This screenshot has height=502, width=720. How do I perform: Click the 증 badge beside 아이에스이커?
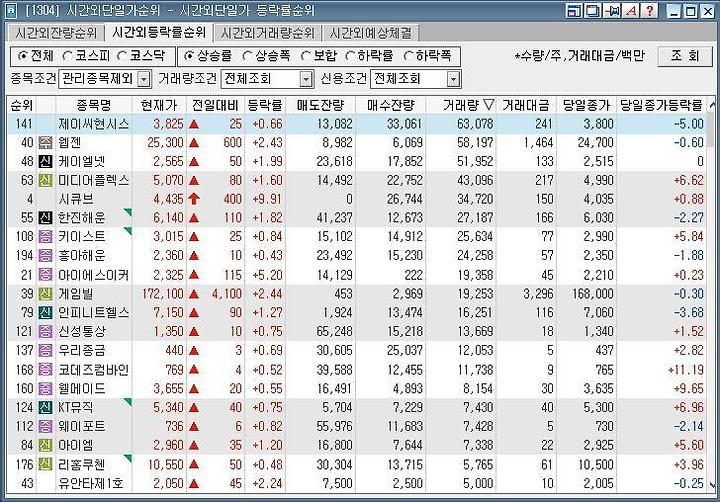(45, 275)
